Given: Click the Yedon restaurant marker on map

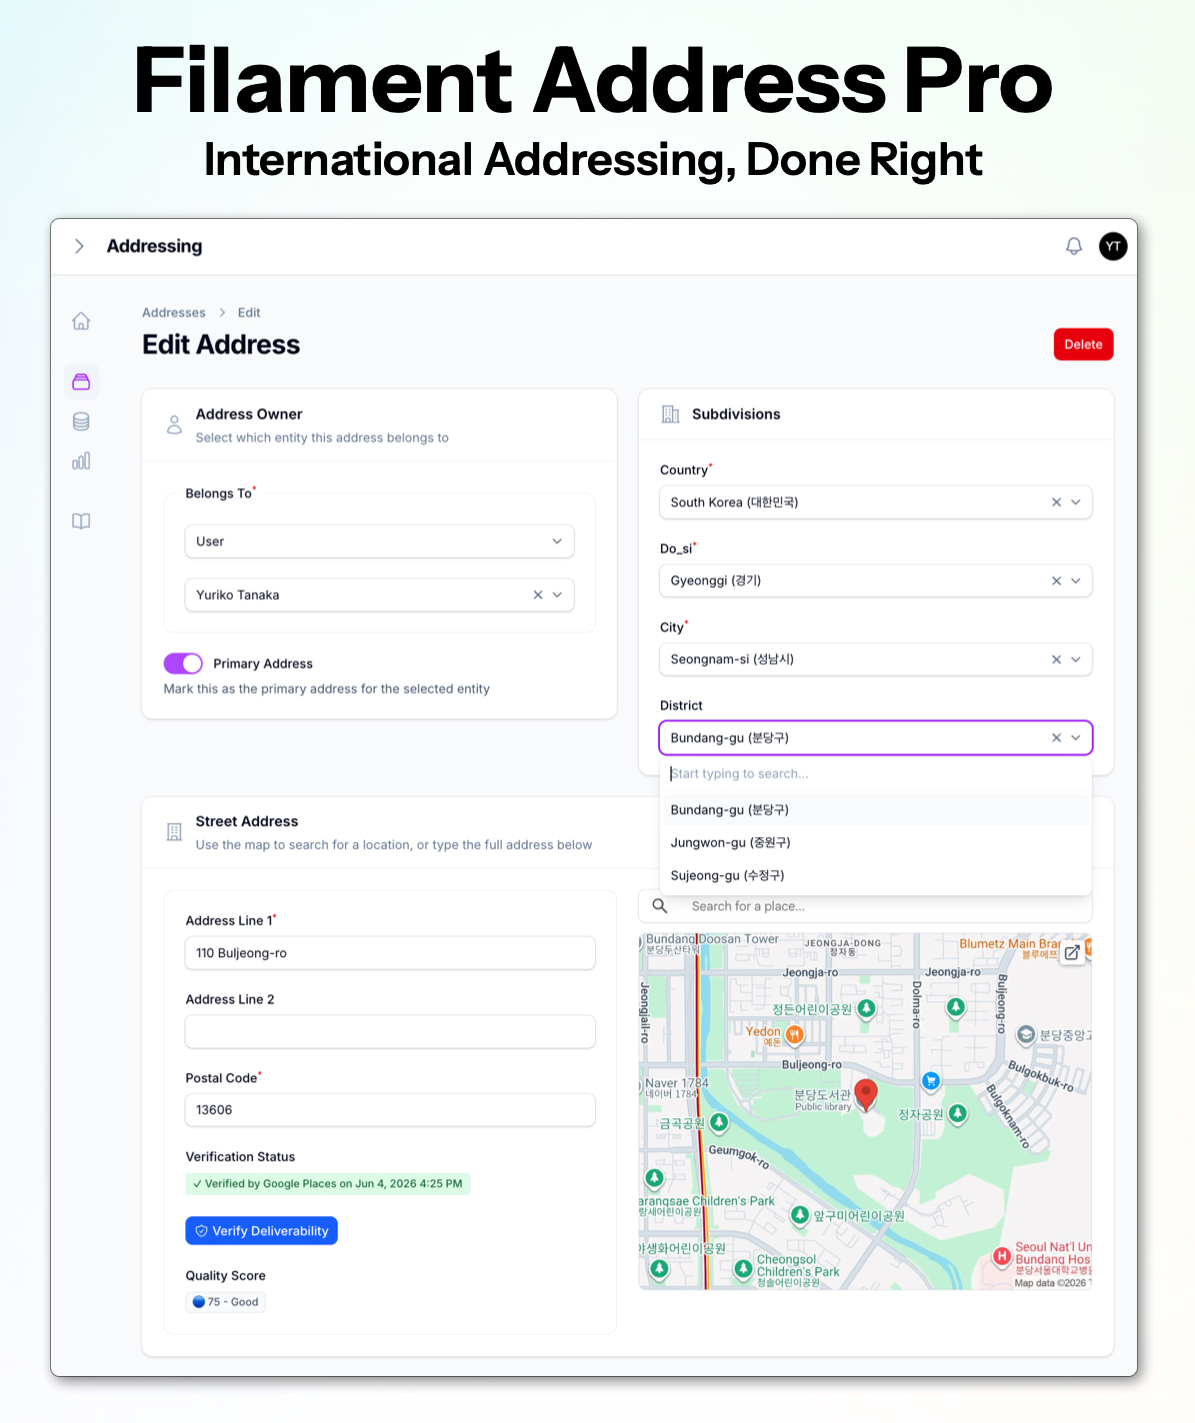Looking at the screenshot, I should click(794, 1034).
